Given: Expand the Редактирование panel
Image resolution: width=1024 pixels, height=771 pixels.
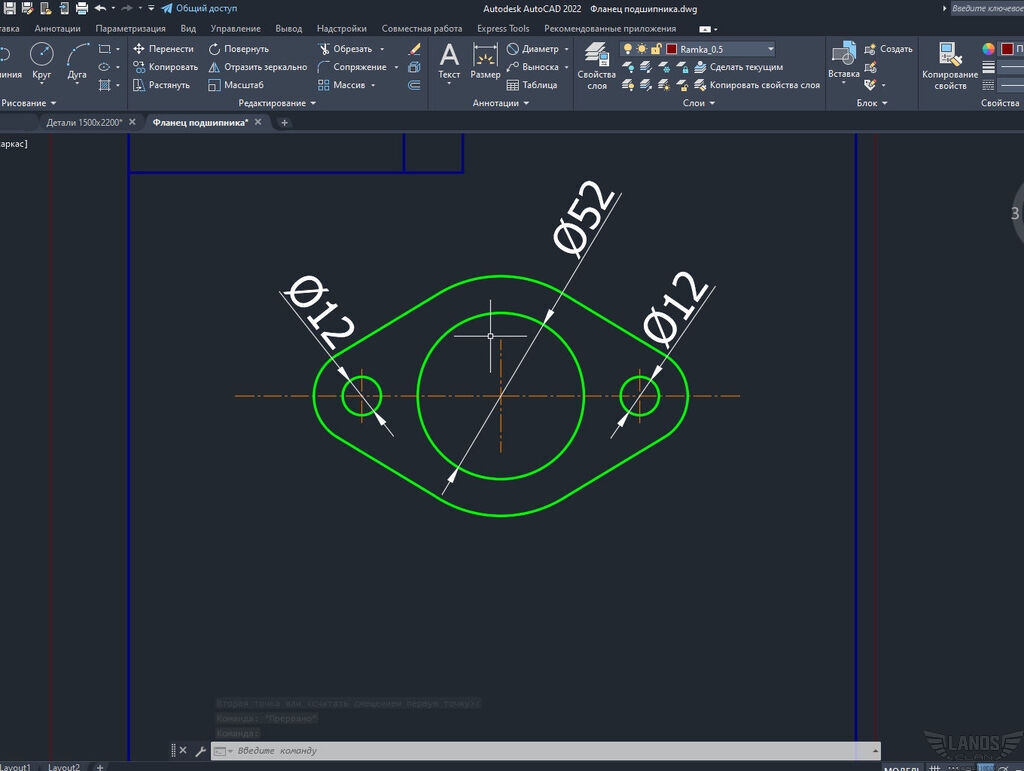Looking at the screenshot, I should click(277, 103).
